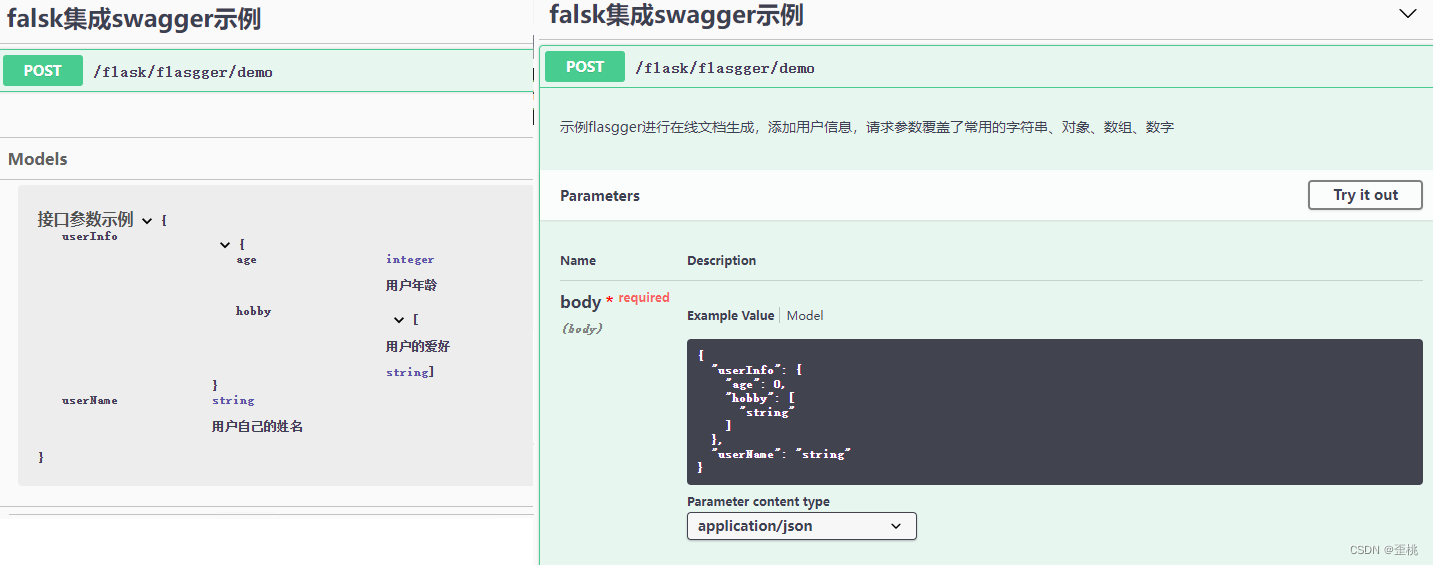Collapse the userInfo object chevron
Viewport: 1433px width, 565px height.
(x=225, y=245)
